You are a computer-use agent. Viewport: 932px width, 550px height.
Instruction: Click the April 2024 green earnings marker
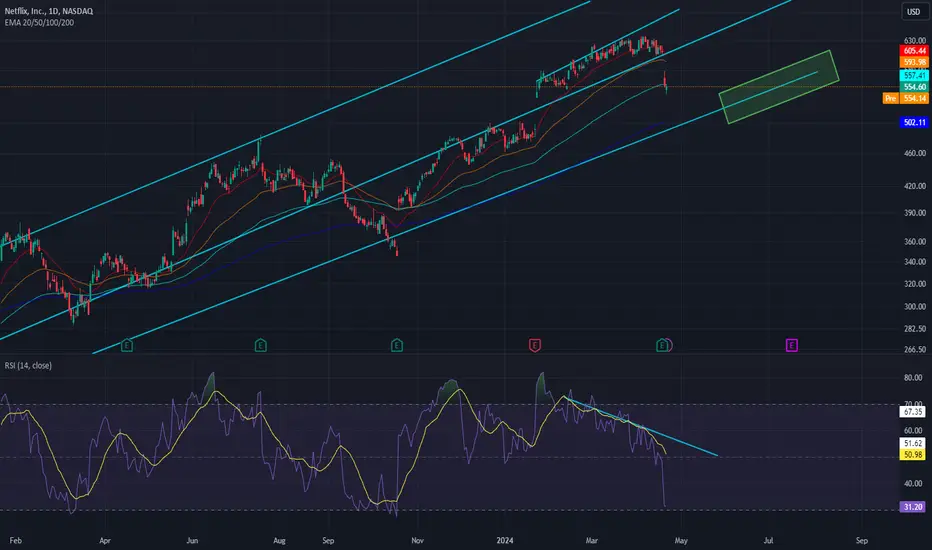tap(662, 345)
